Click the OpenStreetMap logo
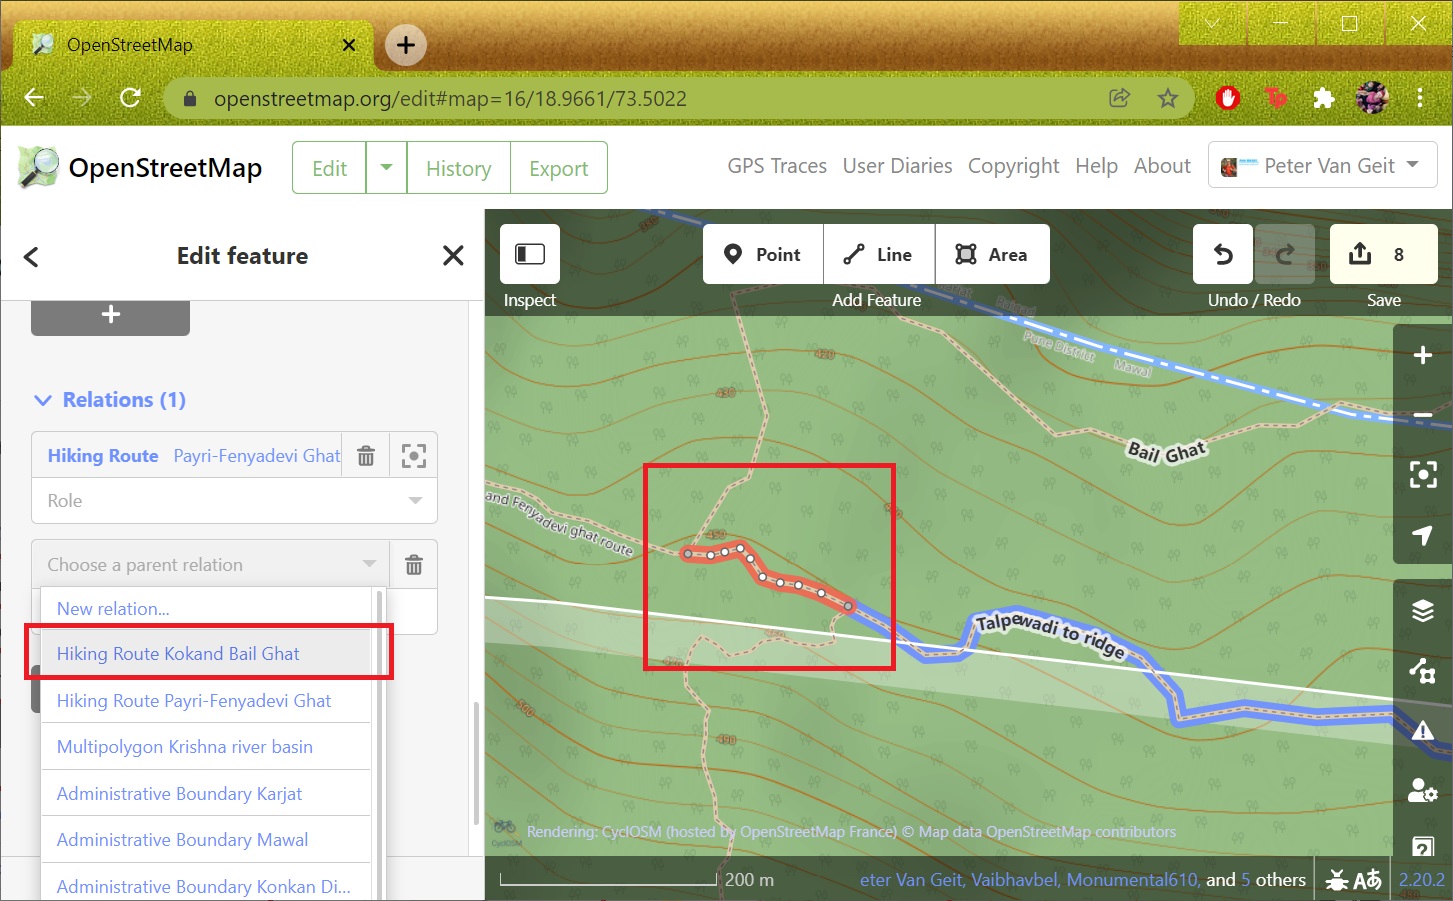Image resolution: width=1453 pixels, height=901 pixels. (140, 168)
